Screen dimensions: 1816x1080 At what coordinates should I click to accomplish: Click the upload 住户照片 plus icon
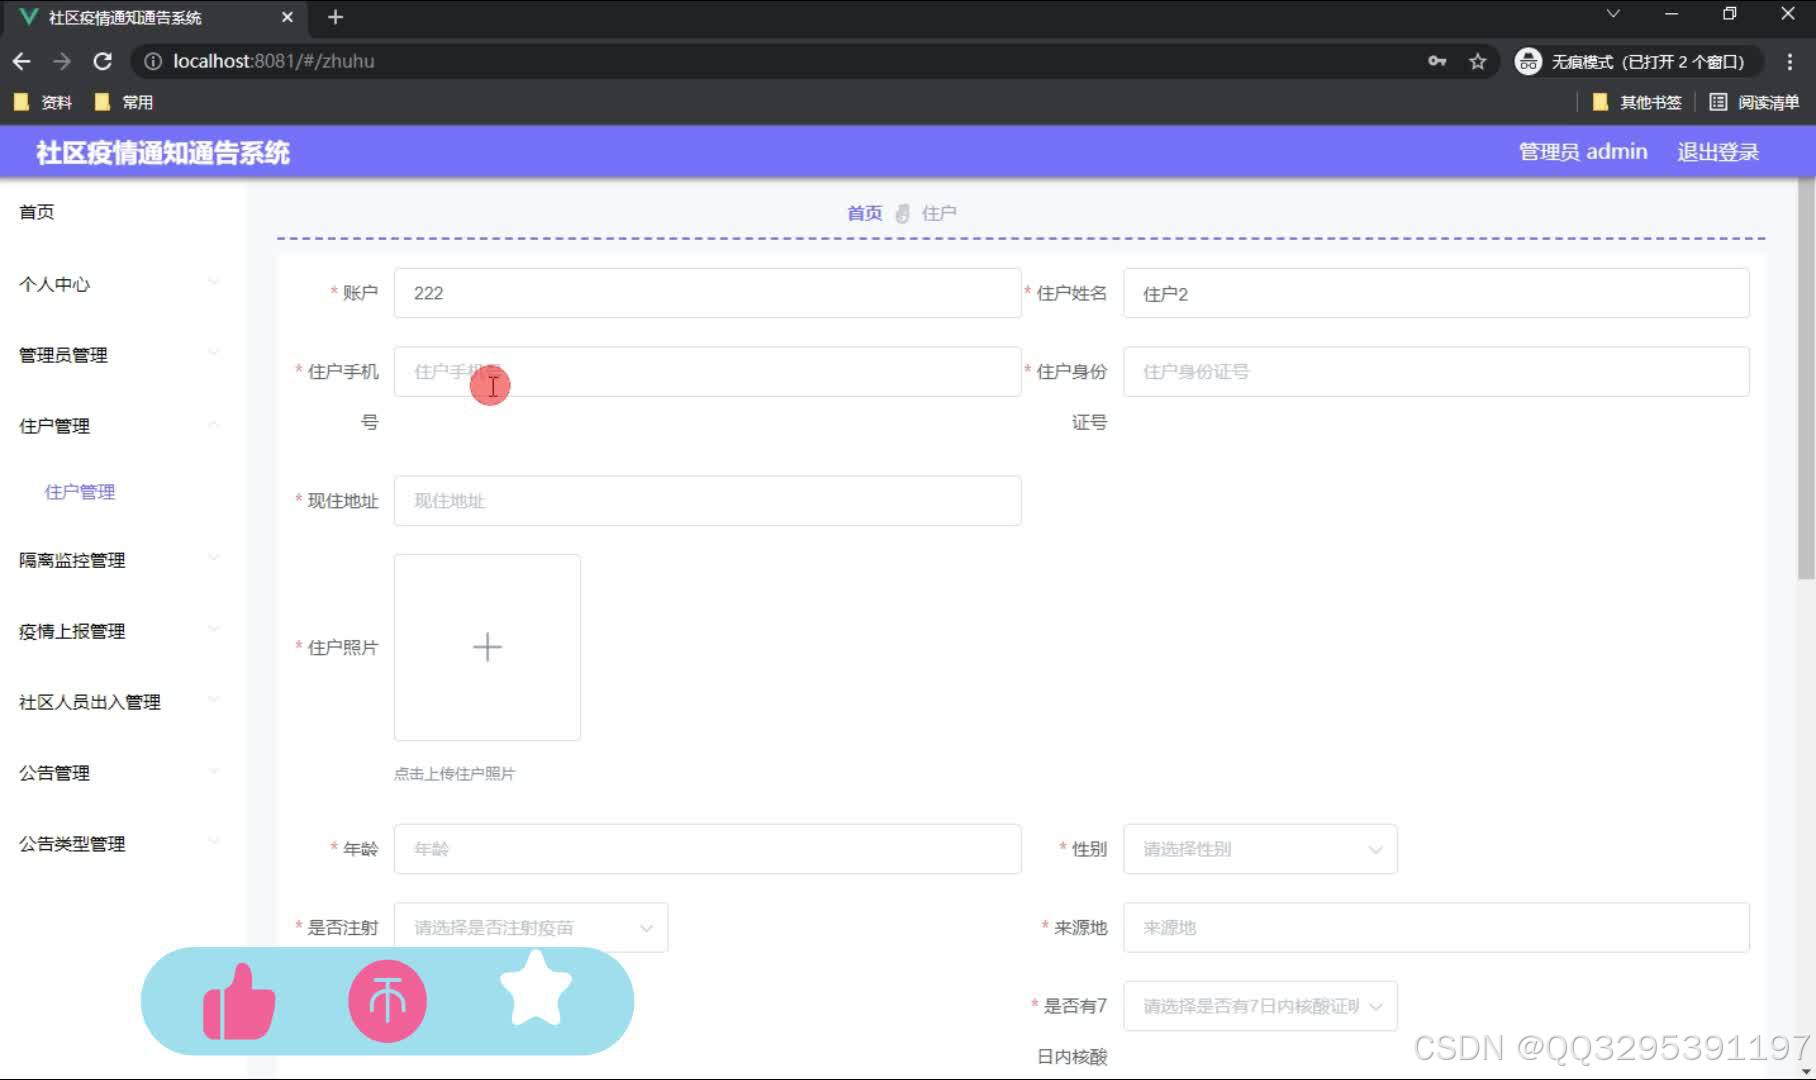point(487,647)
